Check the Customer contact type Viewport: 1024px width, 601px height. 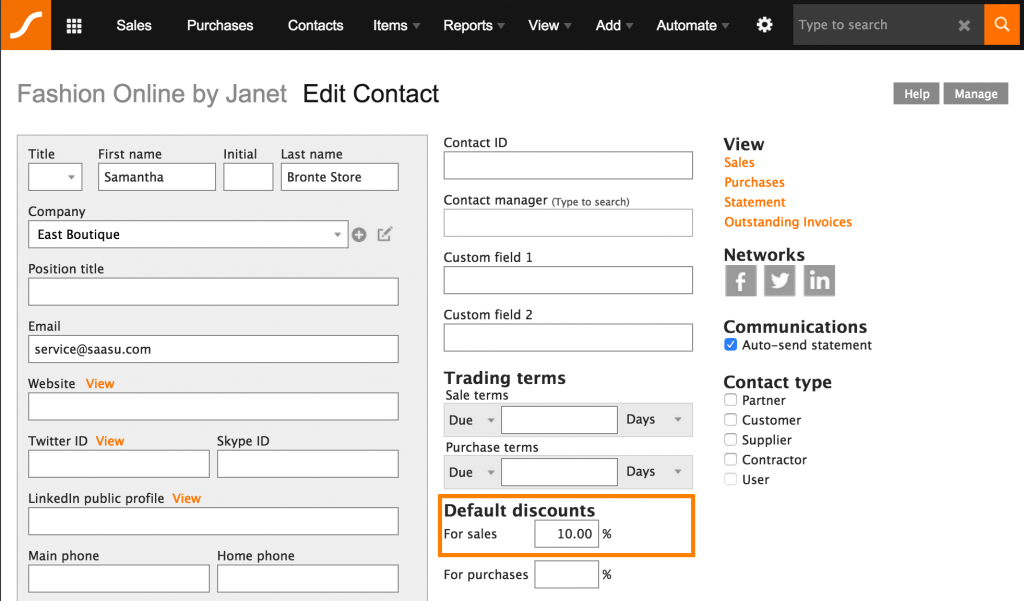coord(731,420)
